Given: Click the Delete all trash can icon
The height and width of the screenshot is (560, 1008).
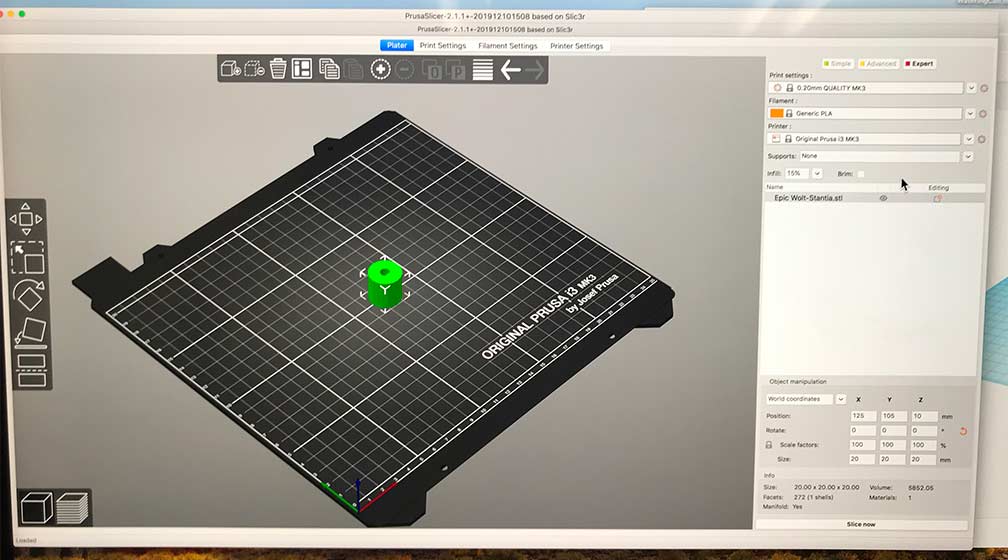Looking at the screenshot, I should click(x=278, y=68).
